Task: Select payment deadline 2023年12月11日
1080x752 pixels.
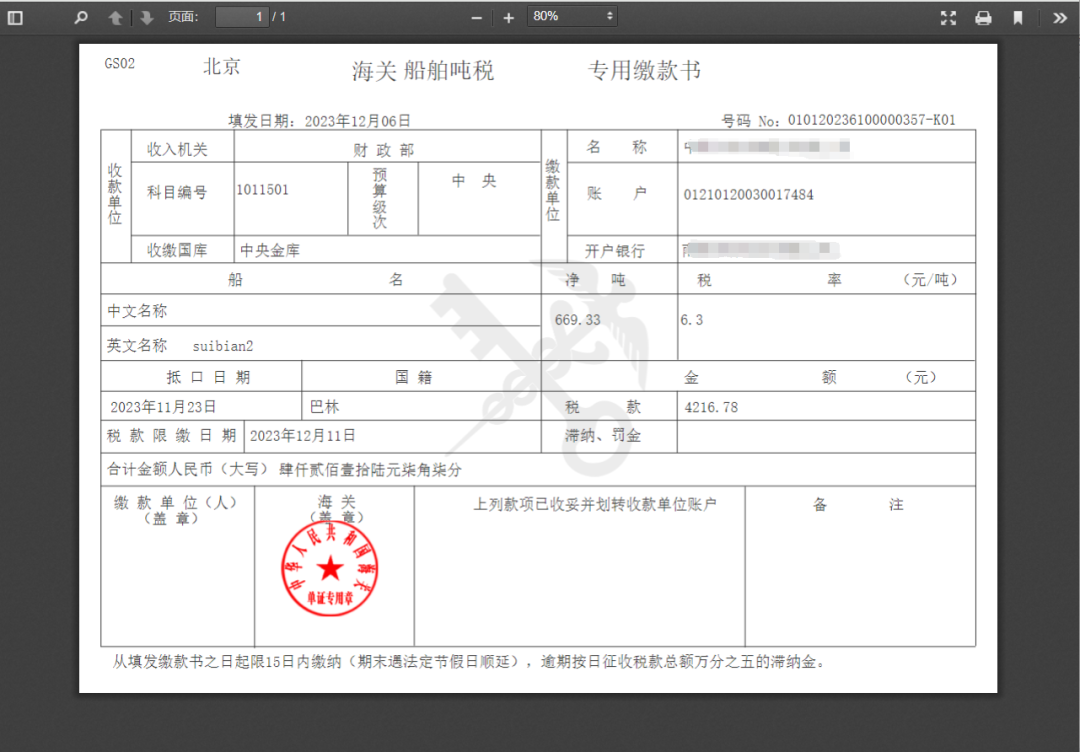Action: (302, 436)
